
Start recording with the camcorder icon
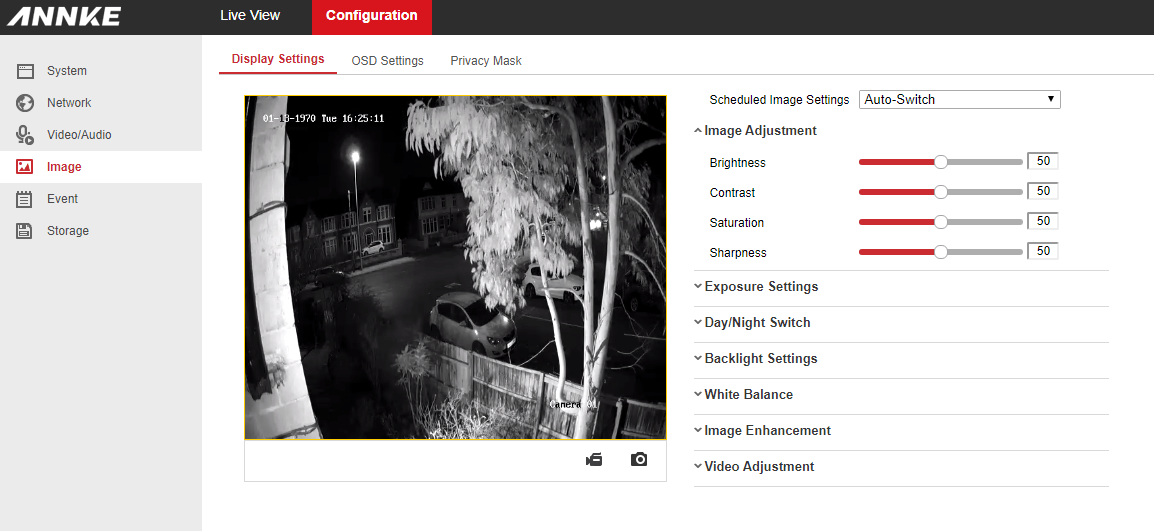pyautogui.click(x=594, y=460)
